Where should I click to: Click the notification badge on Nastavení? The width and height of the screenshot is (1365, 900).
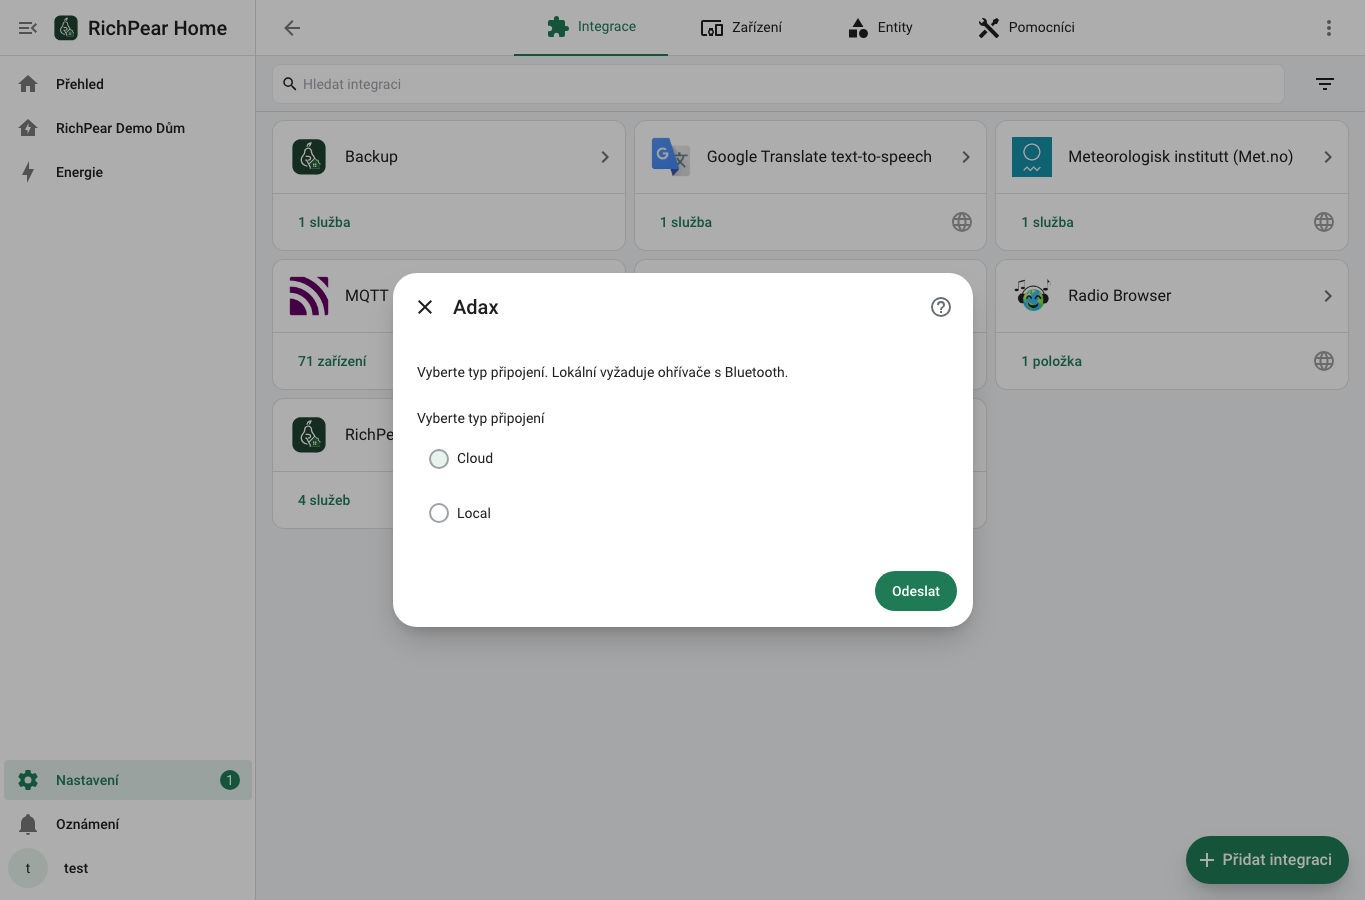coord(230,780)
